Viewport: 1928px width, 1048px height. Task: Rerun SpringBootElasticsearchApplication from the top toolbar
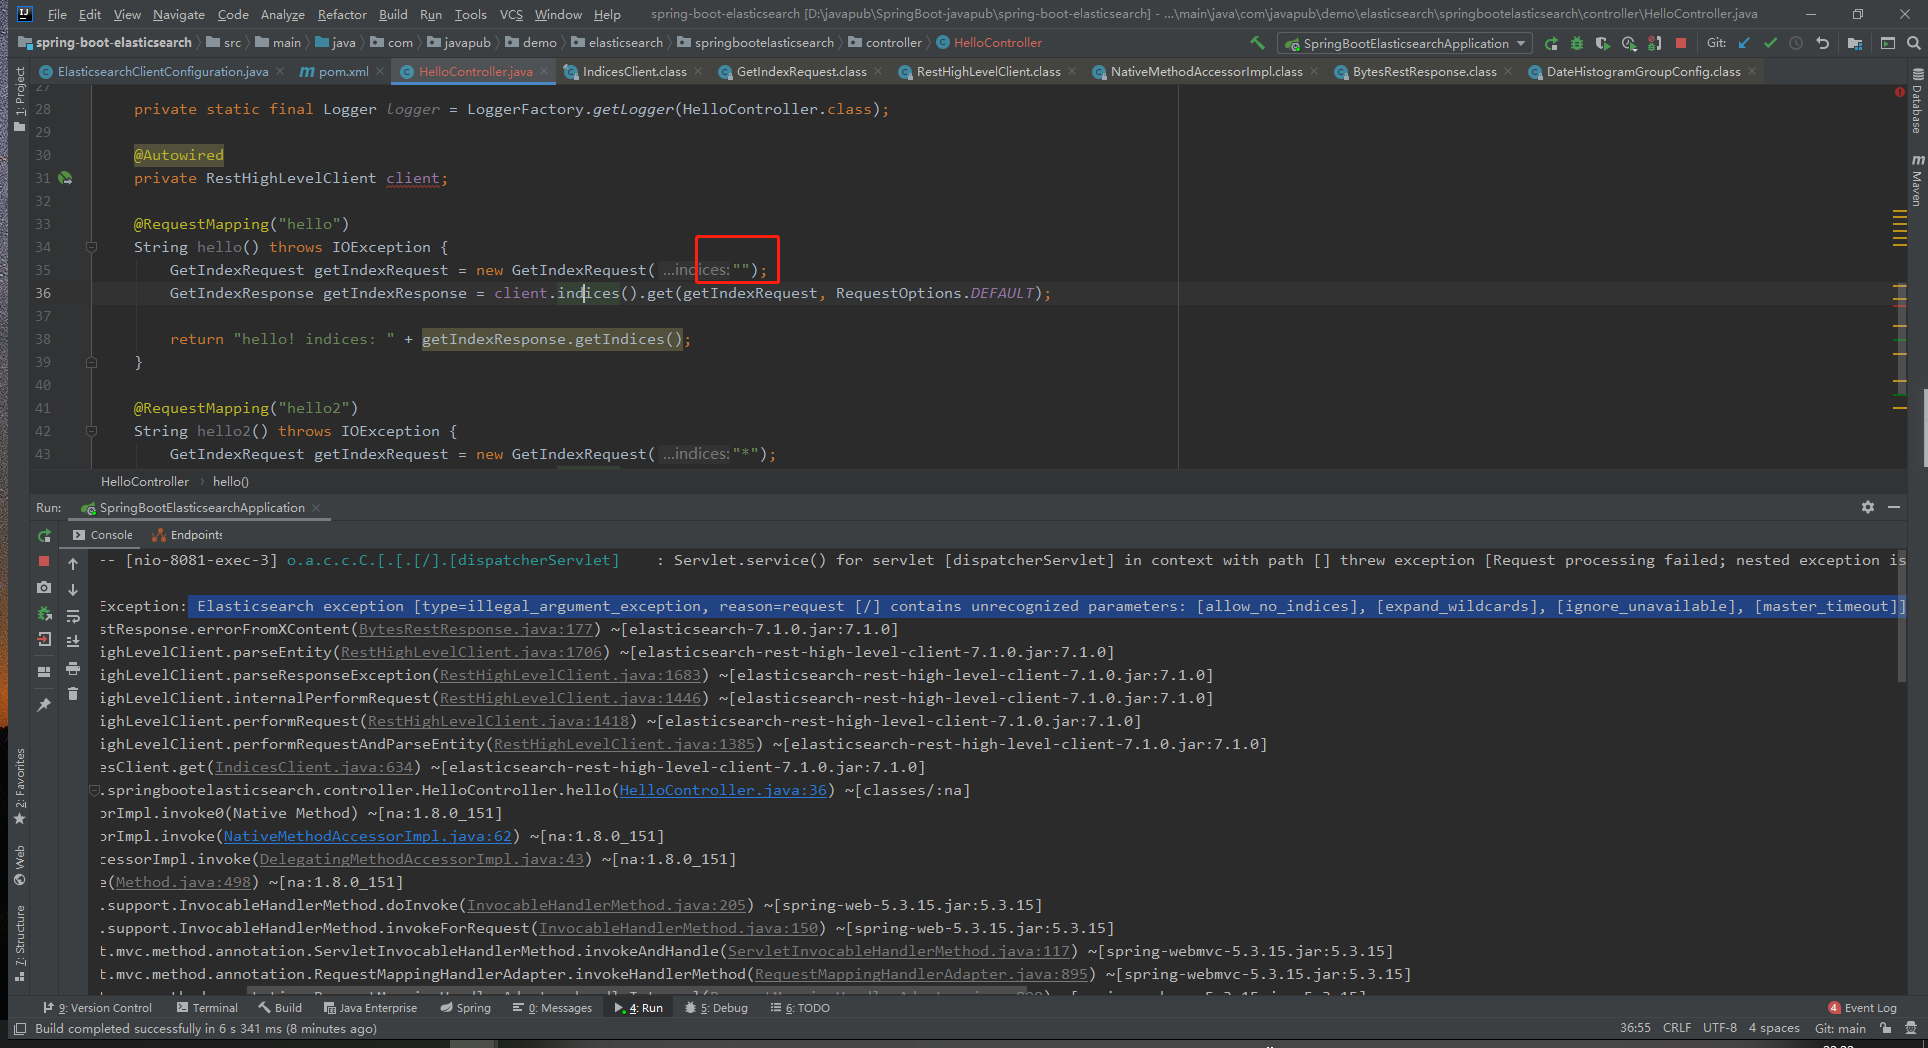coord(1551,43)
